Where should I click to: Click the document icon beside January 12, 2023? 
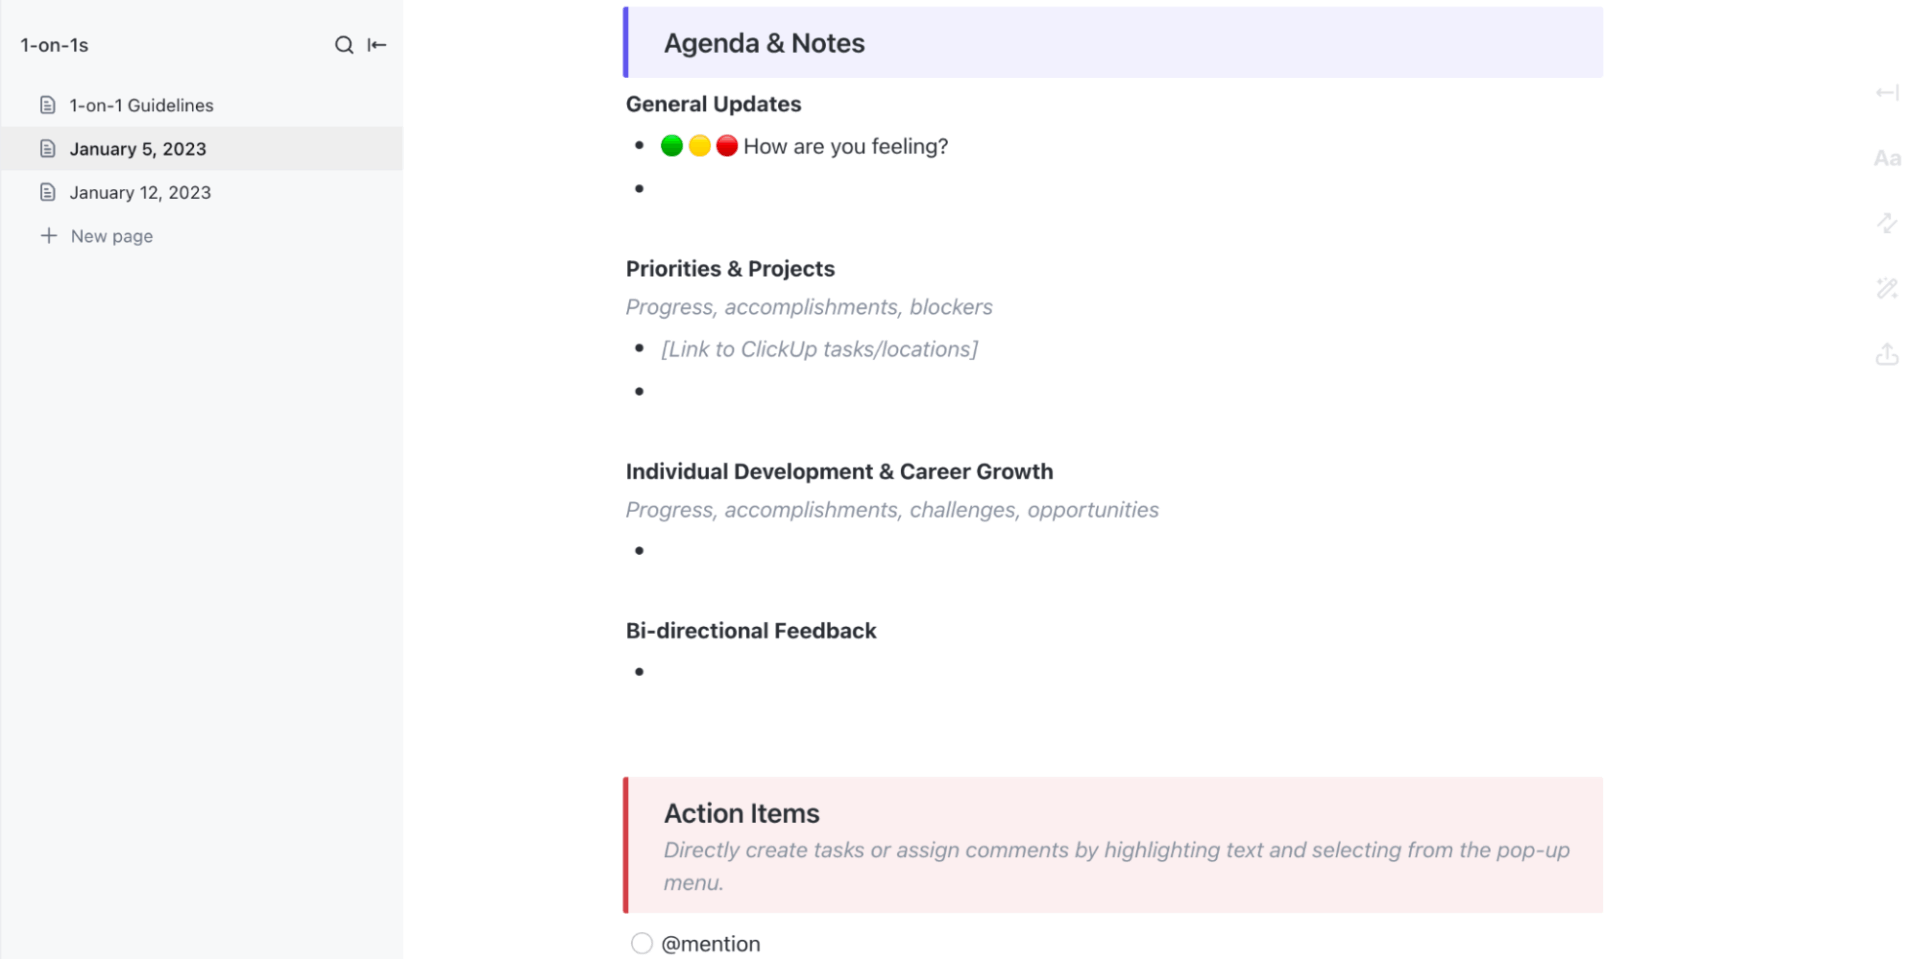pyautogui.click(x=48, y=192)
